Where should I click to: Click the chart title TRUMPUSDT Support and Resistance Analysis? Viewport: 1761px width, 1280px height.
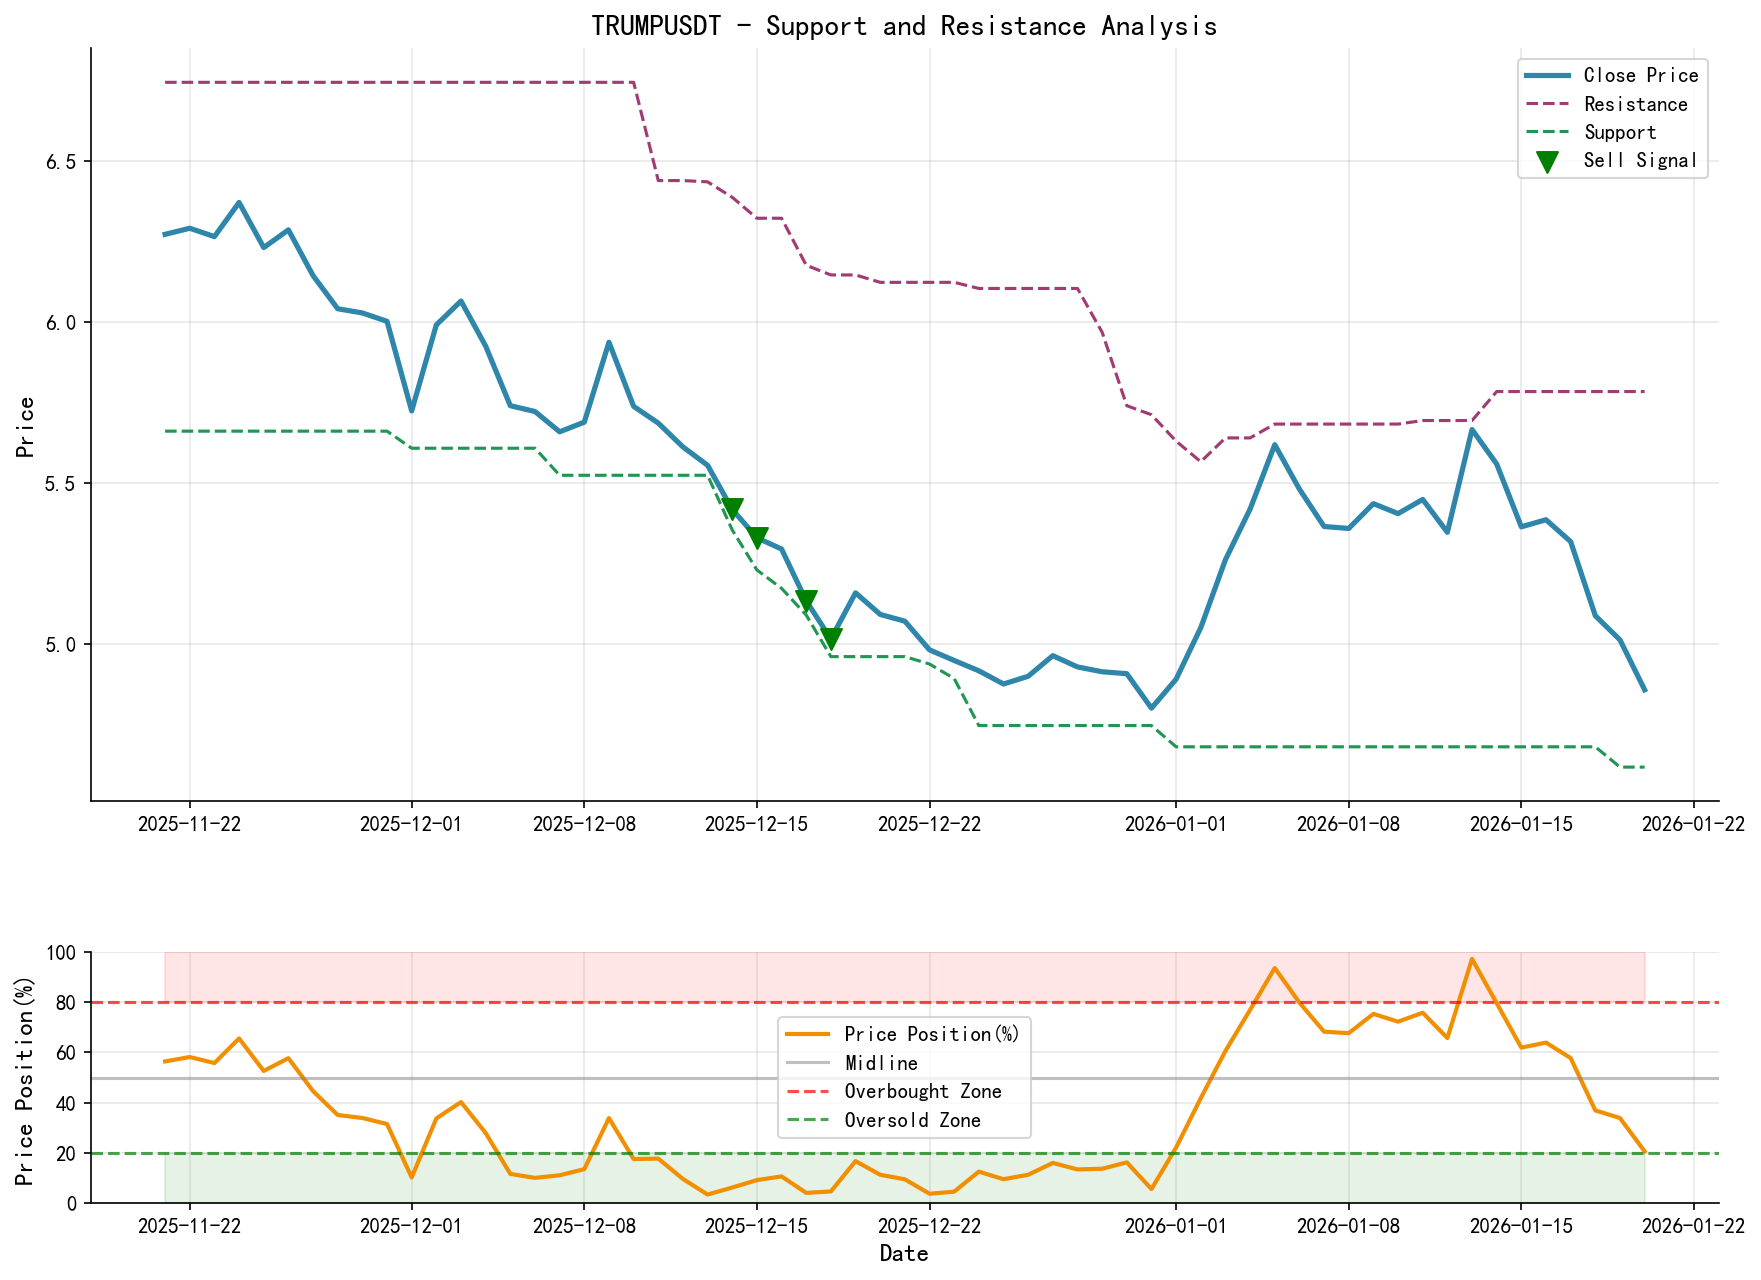pos(905,26)
